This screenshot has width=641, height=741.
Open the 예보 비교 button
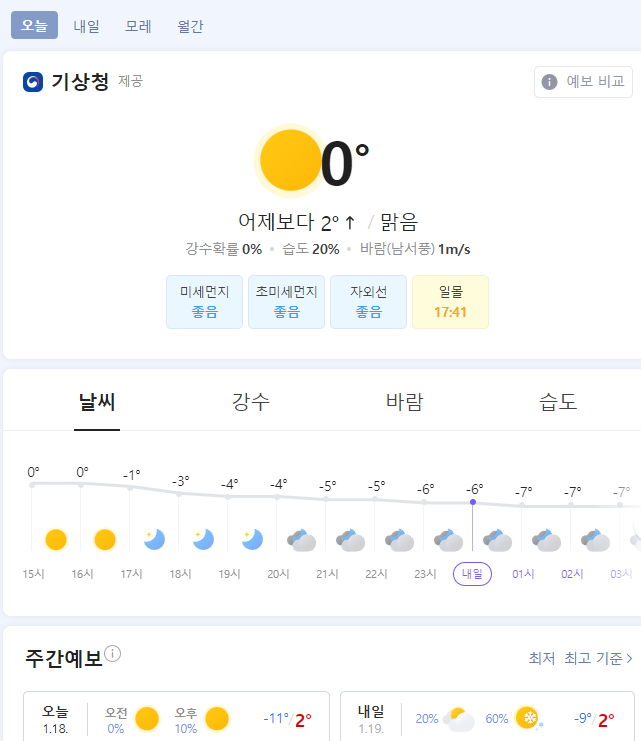(584, 82)
